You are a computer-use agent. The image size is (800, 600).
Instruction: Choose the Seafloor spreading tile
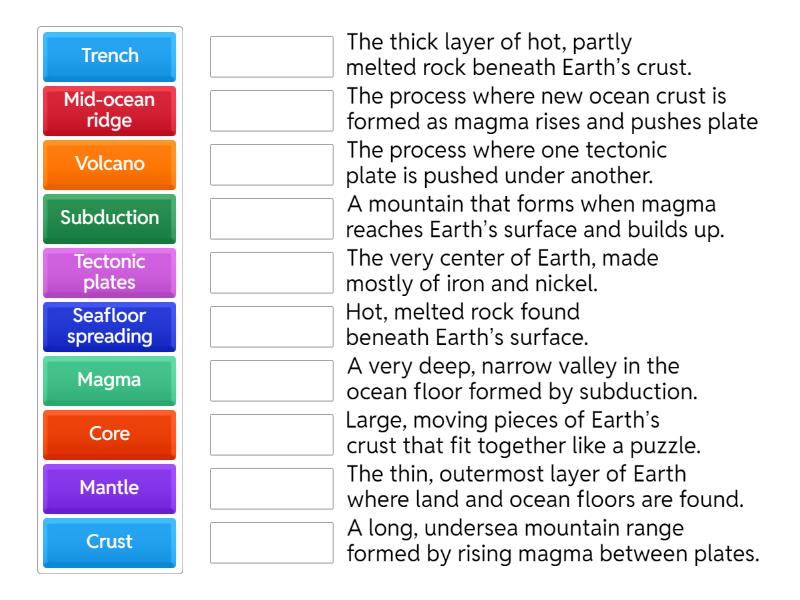[110, 326]
